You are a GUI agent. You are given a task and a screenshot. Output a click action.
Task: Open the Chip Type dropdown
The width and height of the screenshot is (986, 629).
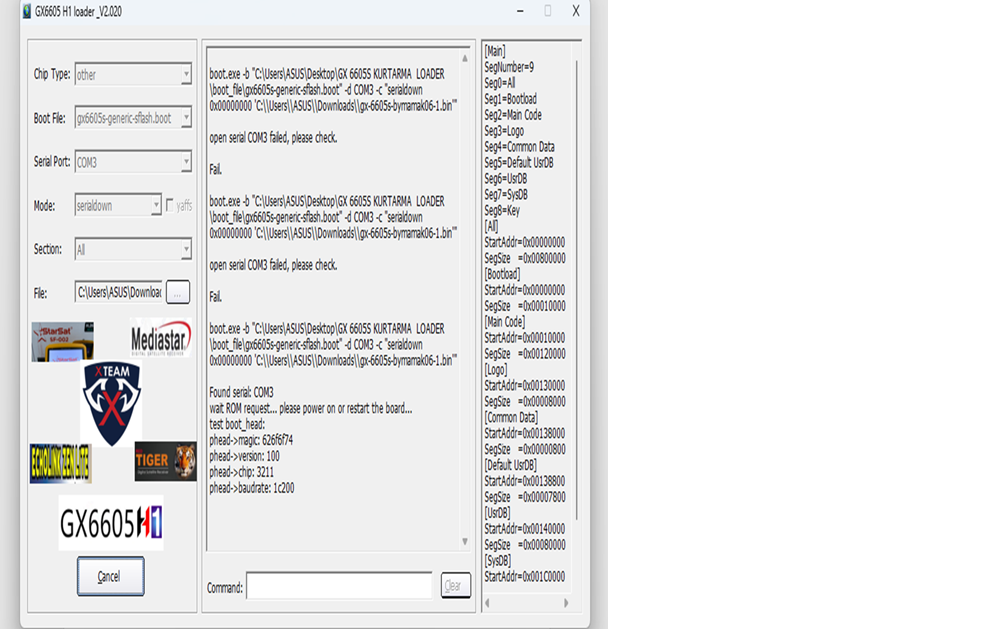(x=186, y=75)
